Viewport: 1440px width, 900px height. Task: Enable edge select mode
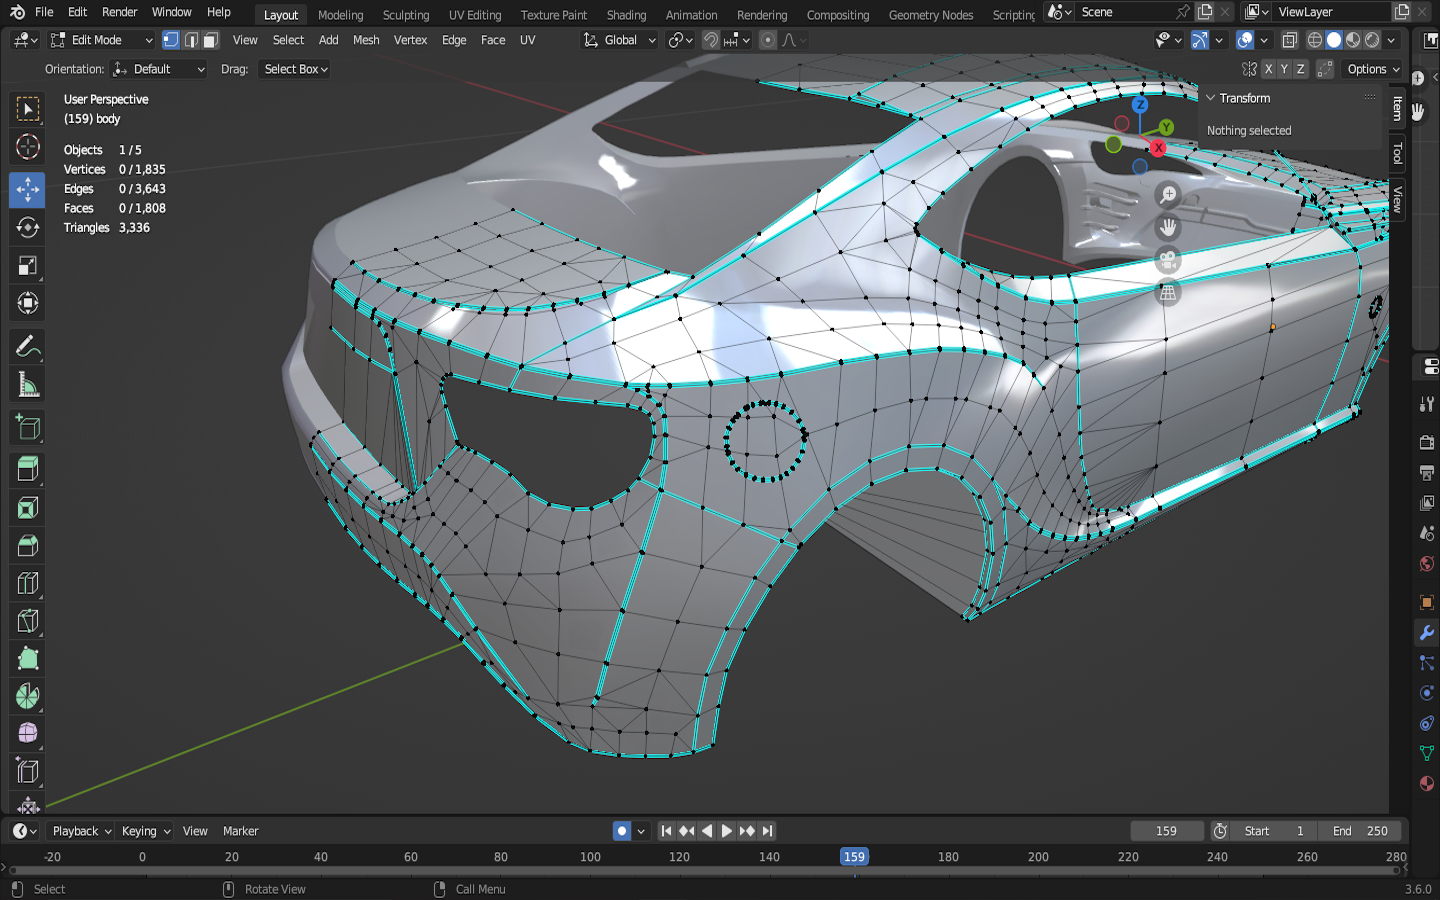point(191,40)
